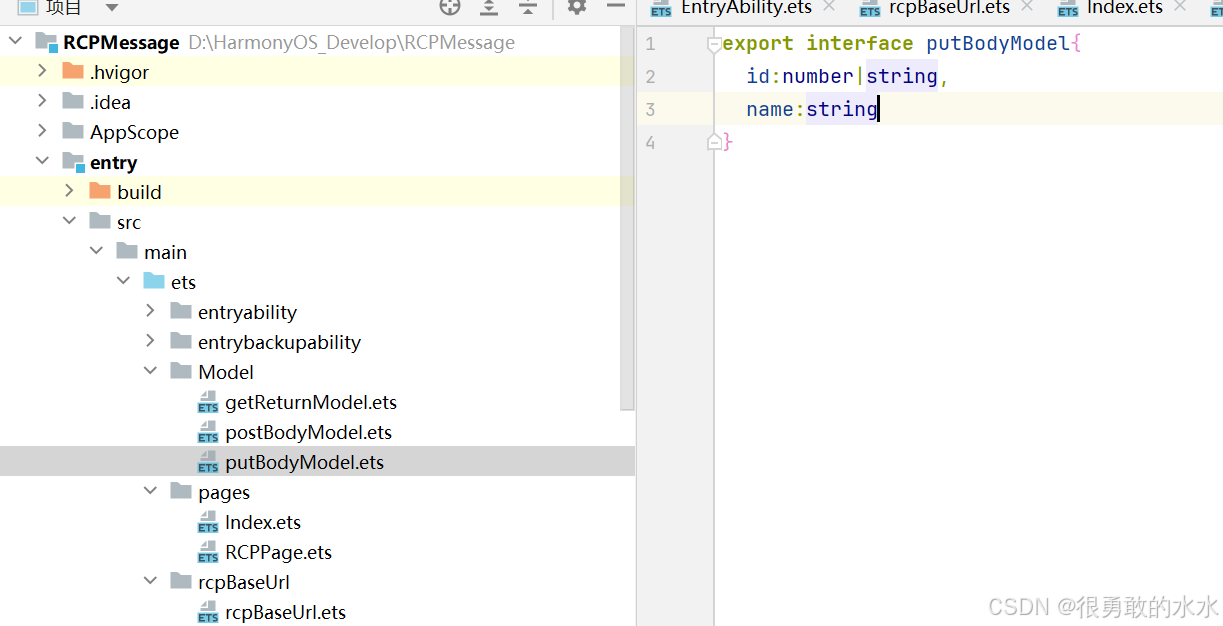Viewport: 1223px width, 626px height.
Task: Collapse the RCPMessage project root
Action: tap(15, 42)
